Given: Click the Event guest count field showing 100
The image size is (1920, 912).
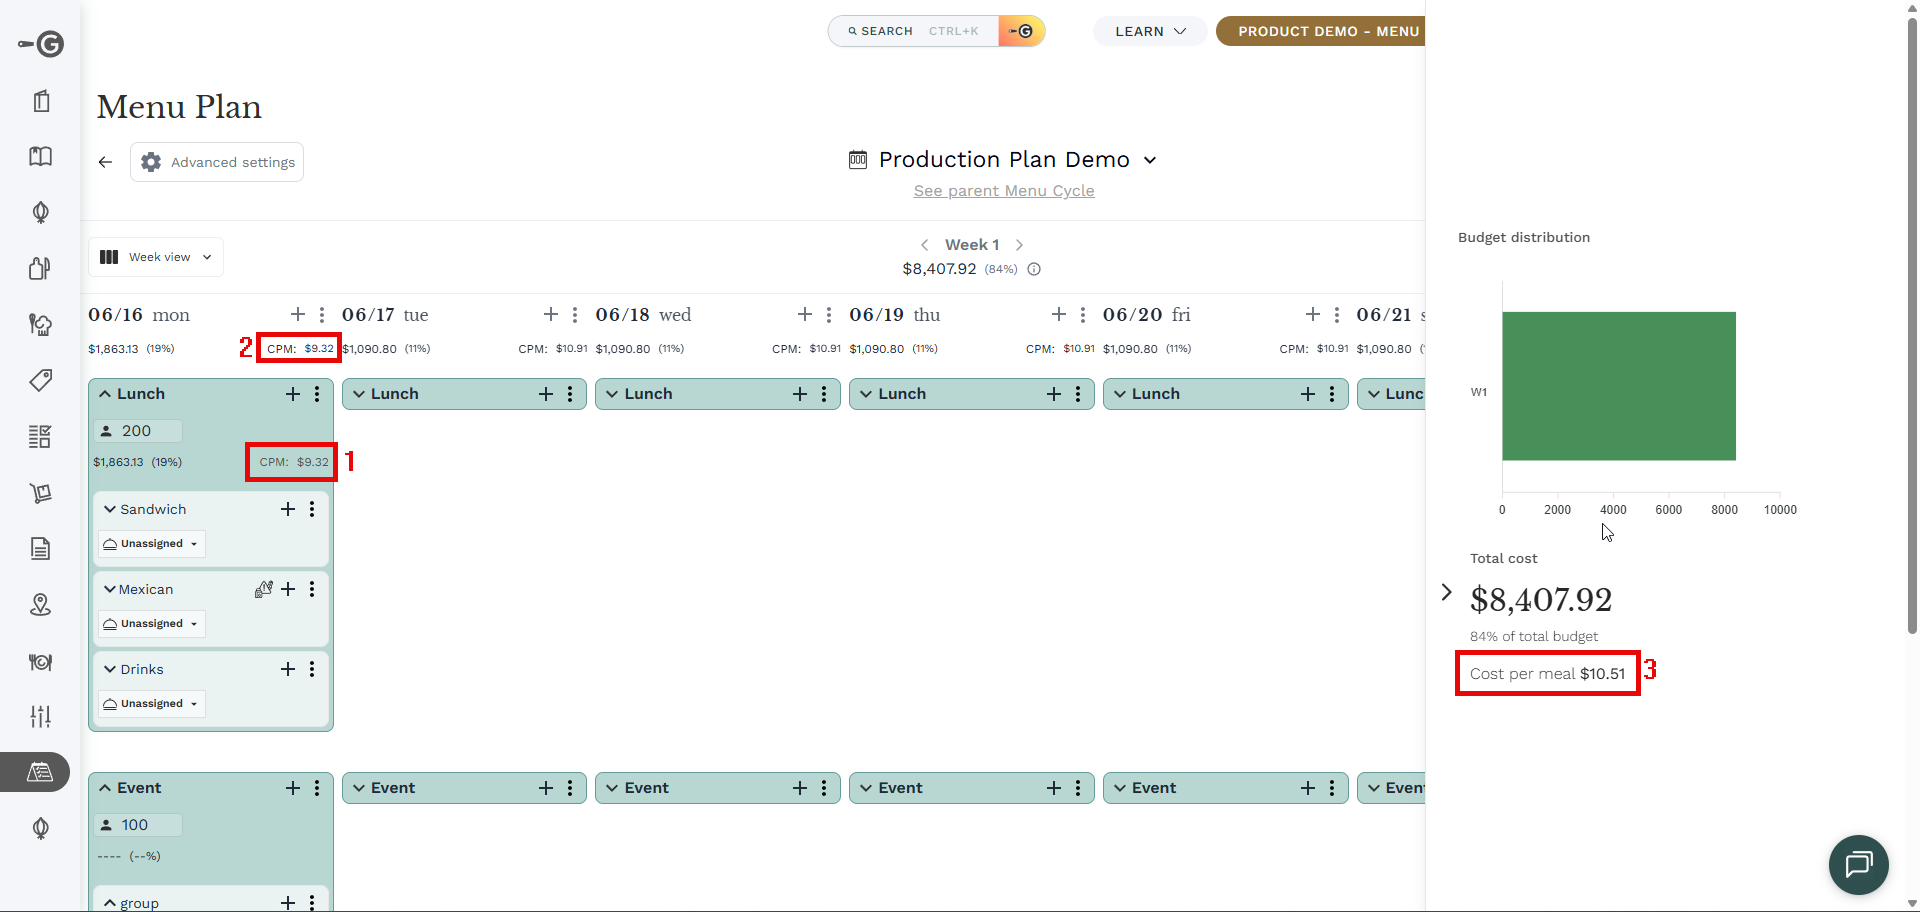Looking at the screenshot, I should 138,825.
